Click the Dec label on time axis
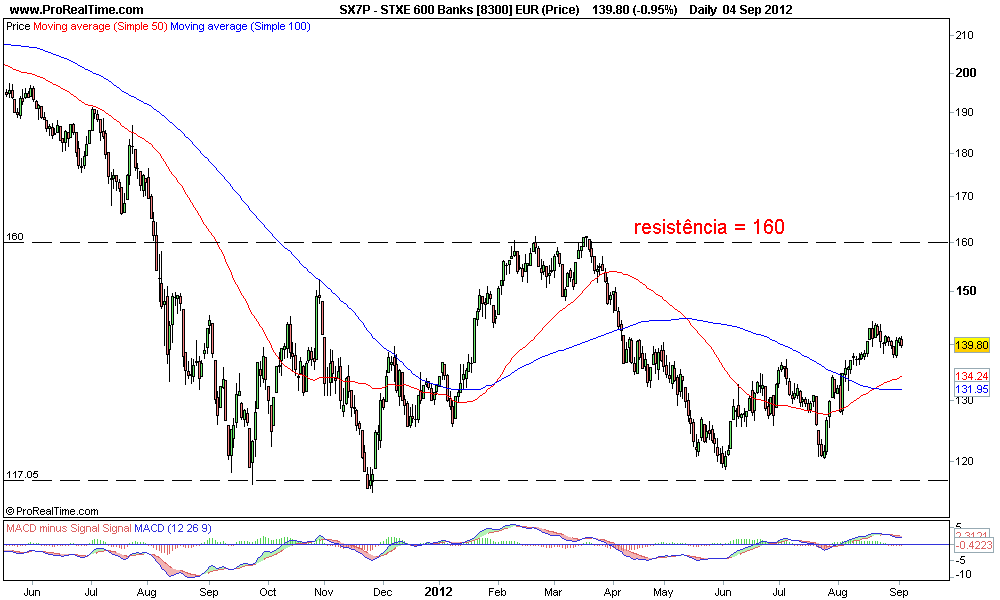The height and width of the screenshot is (600, 1000). coord(383,592)
